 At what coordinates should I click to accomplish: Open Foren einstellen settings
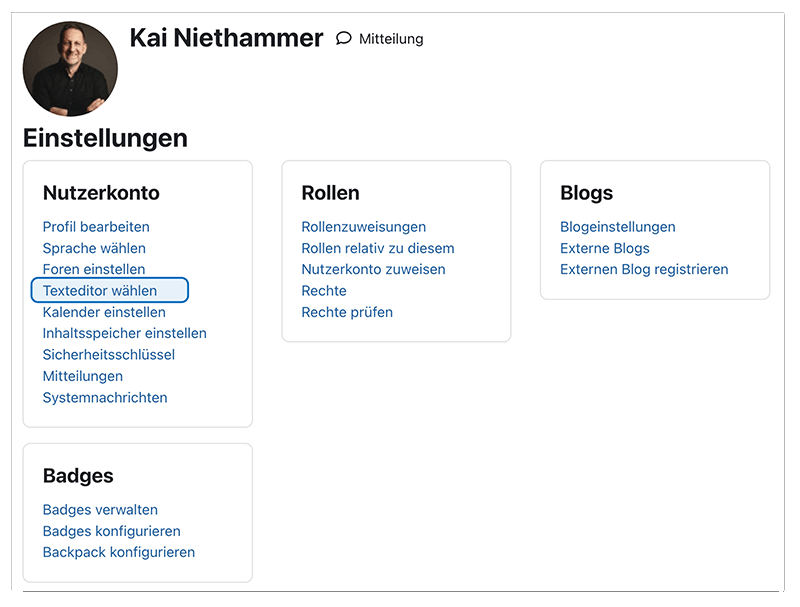pyautogui.click(x=94, y=269)
